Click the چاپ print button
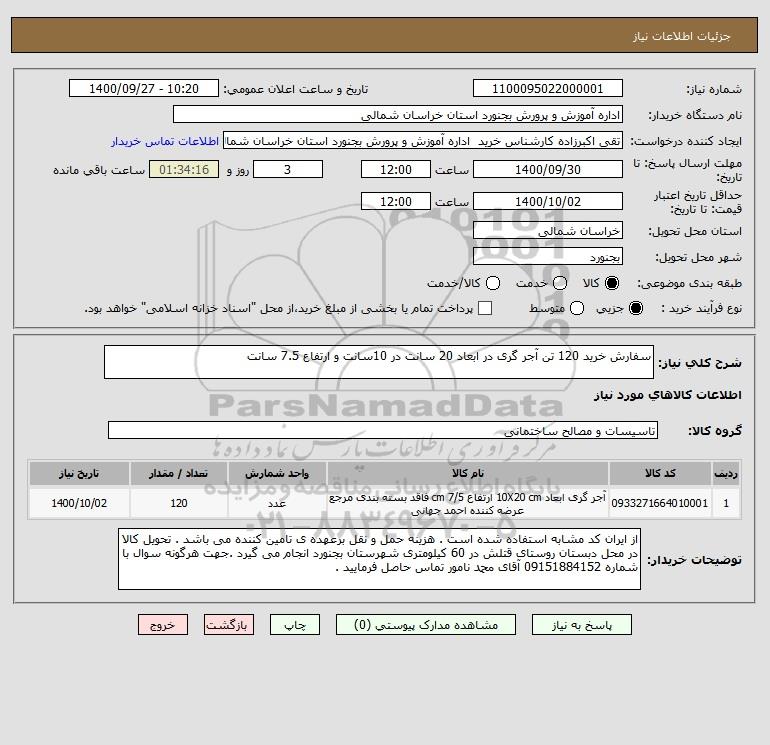This screenshot has height=745, width=770. tap(295, 625)
